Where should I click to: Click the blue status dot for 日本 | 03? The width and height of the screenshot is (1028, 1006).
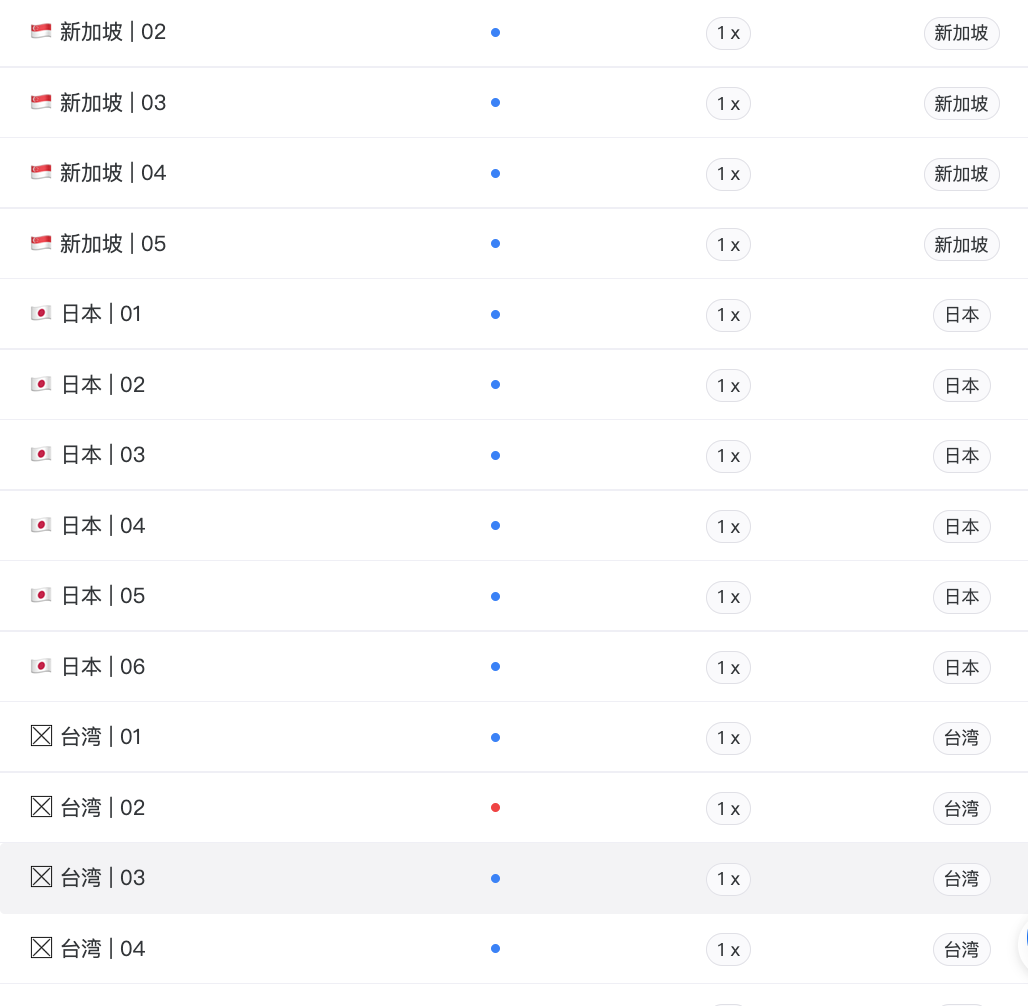(x=496, y=455)
